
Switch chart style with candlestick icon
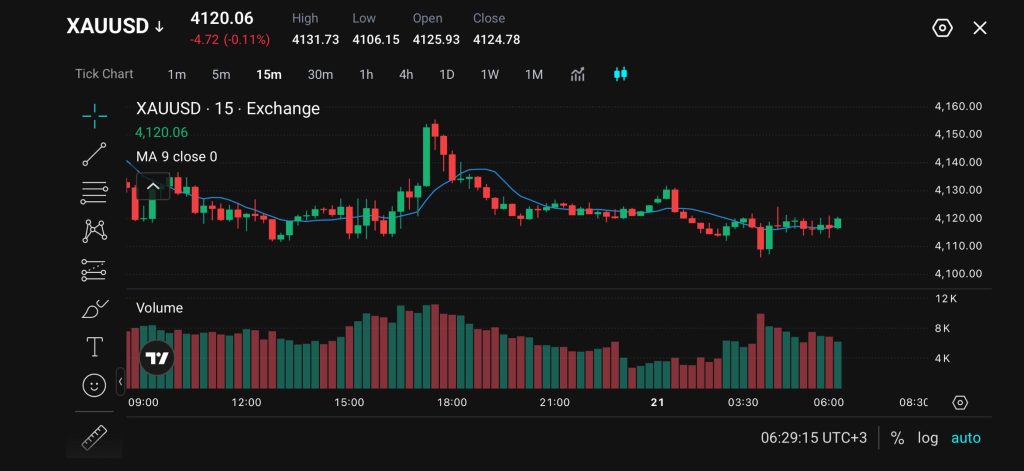pyautogui.click(x=620, y=74)
